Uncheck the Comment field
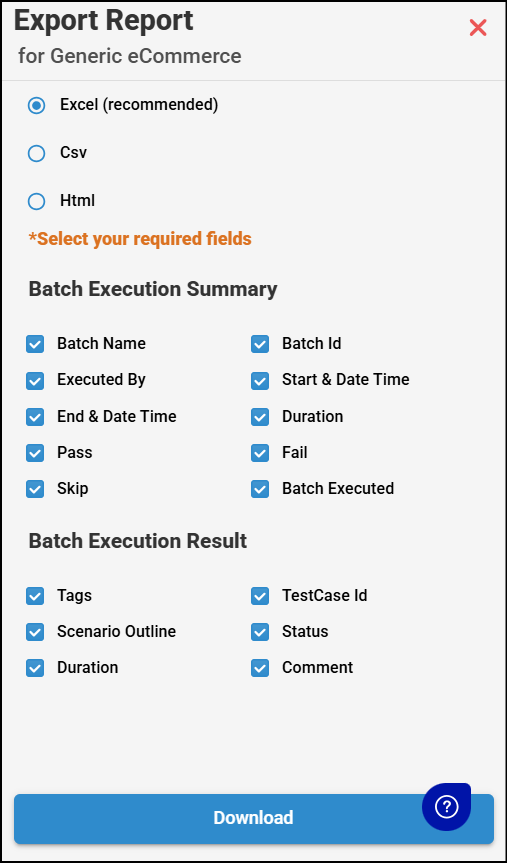This screenshot has height=863, width=507. (260, 668)
